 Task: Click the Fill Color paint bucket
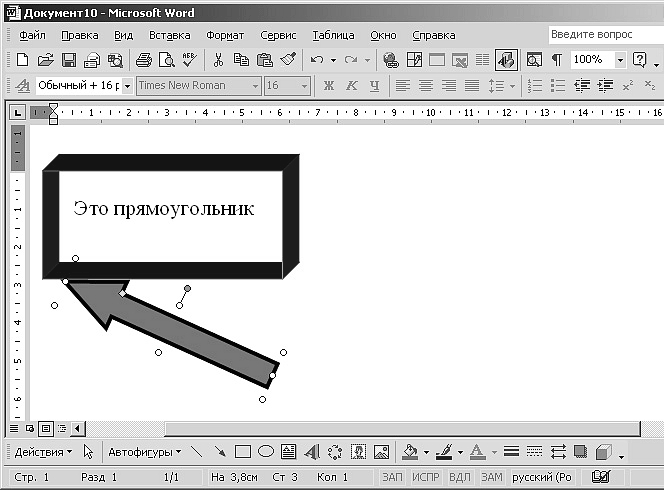(410, 452)
